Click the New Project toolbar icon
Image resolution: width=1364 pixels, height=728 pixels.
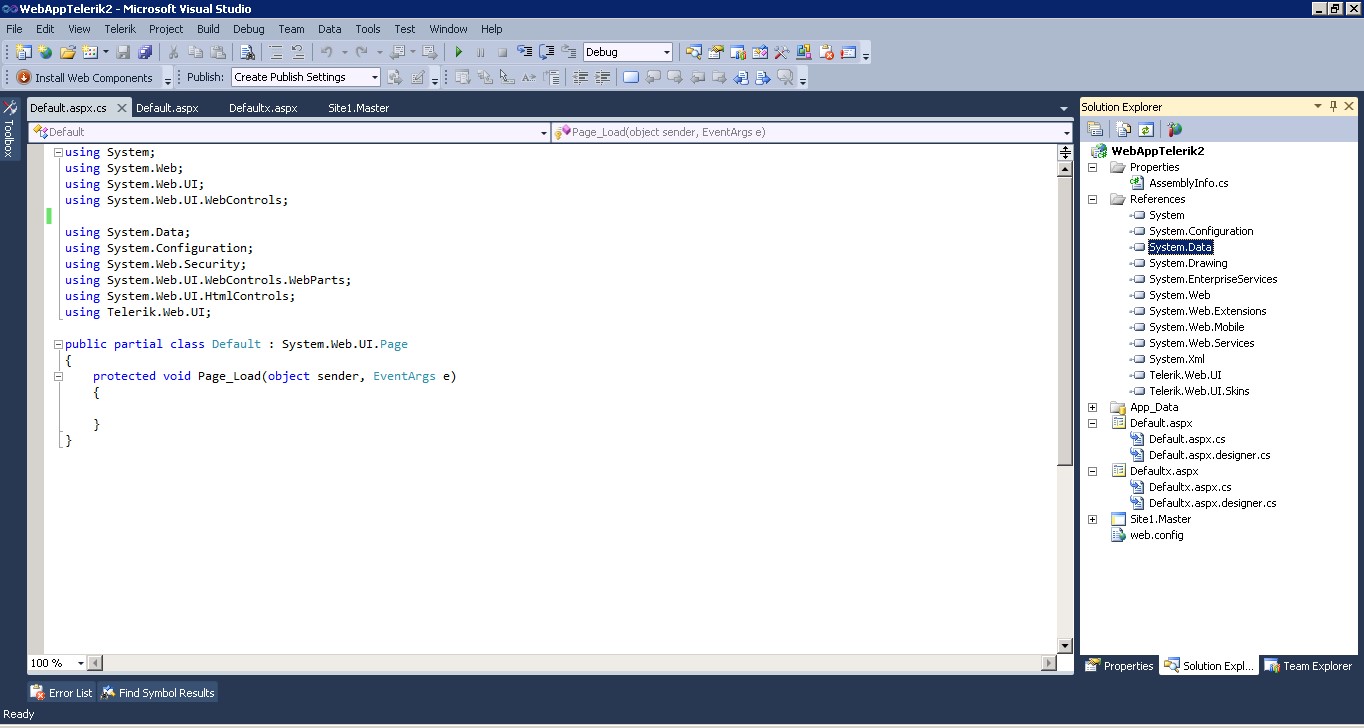point(24,52)
